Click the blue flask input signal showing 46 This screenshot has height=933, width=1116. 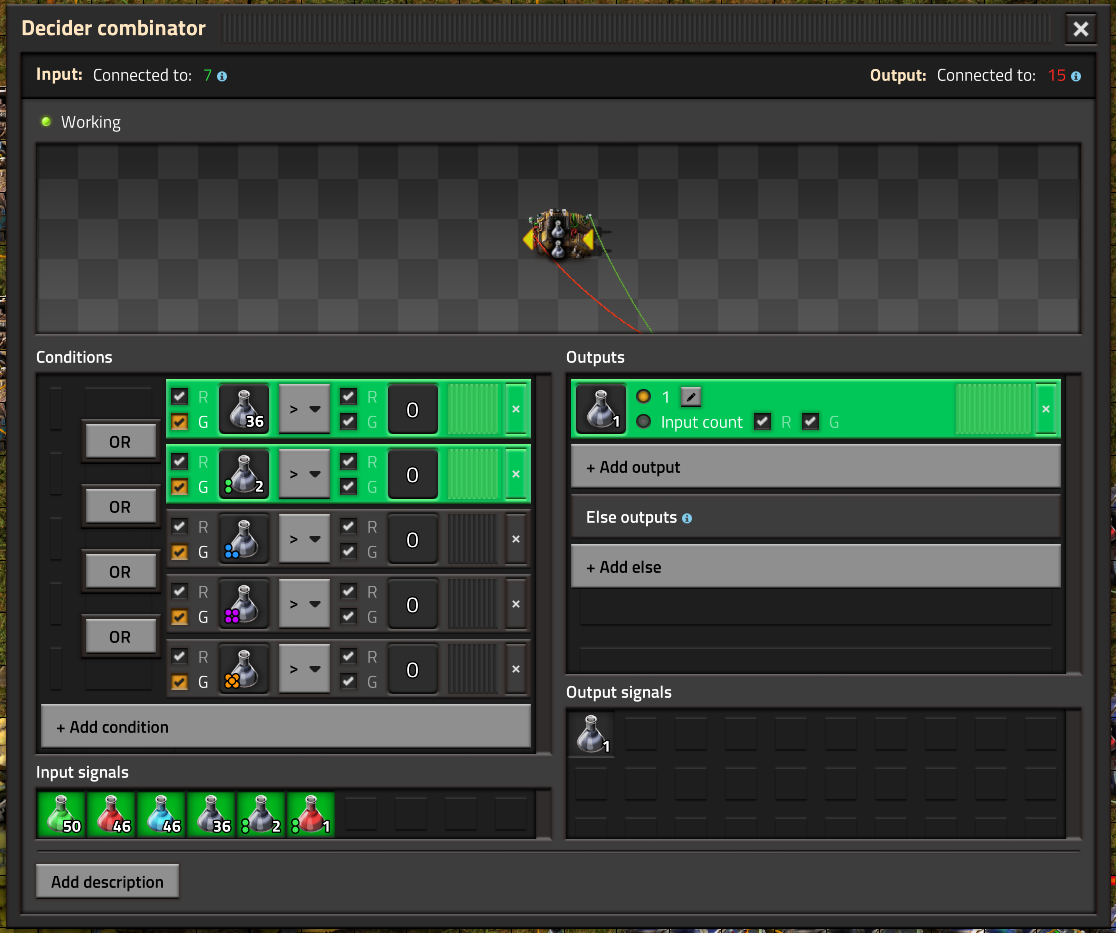pyautogui.click(x=161, y=814)
